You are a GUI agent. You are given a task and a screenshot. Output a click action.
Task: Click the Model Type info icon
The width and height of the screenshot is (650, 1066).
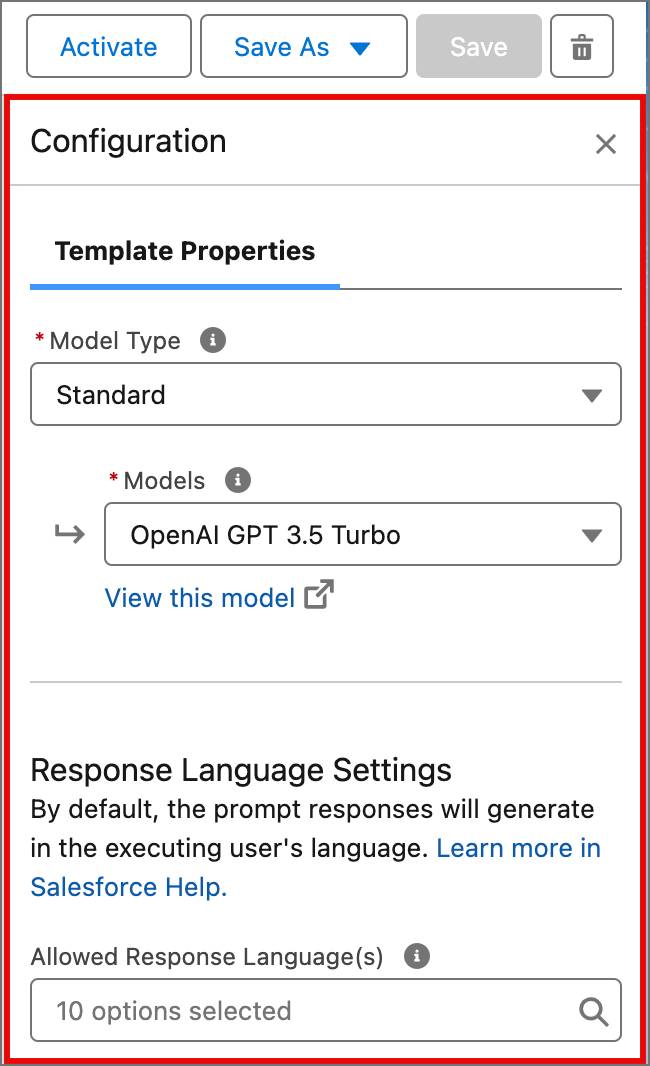[x=211, y=339]
